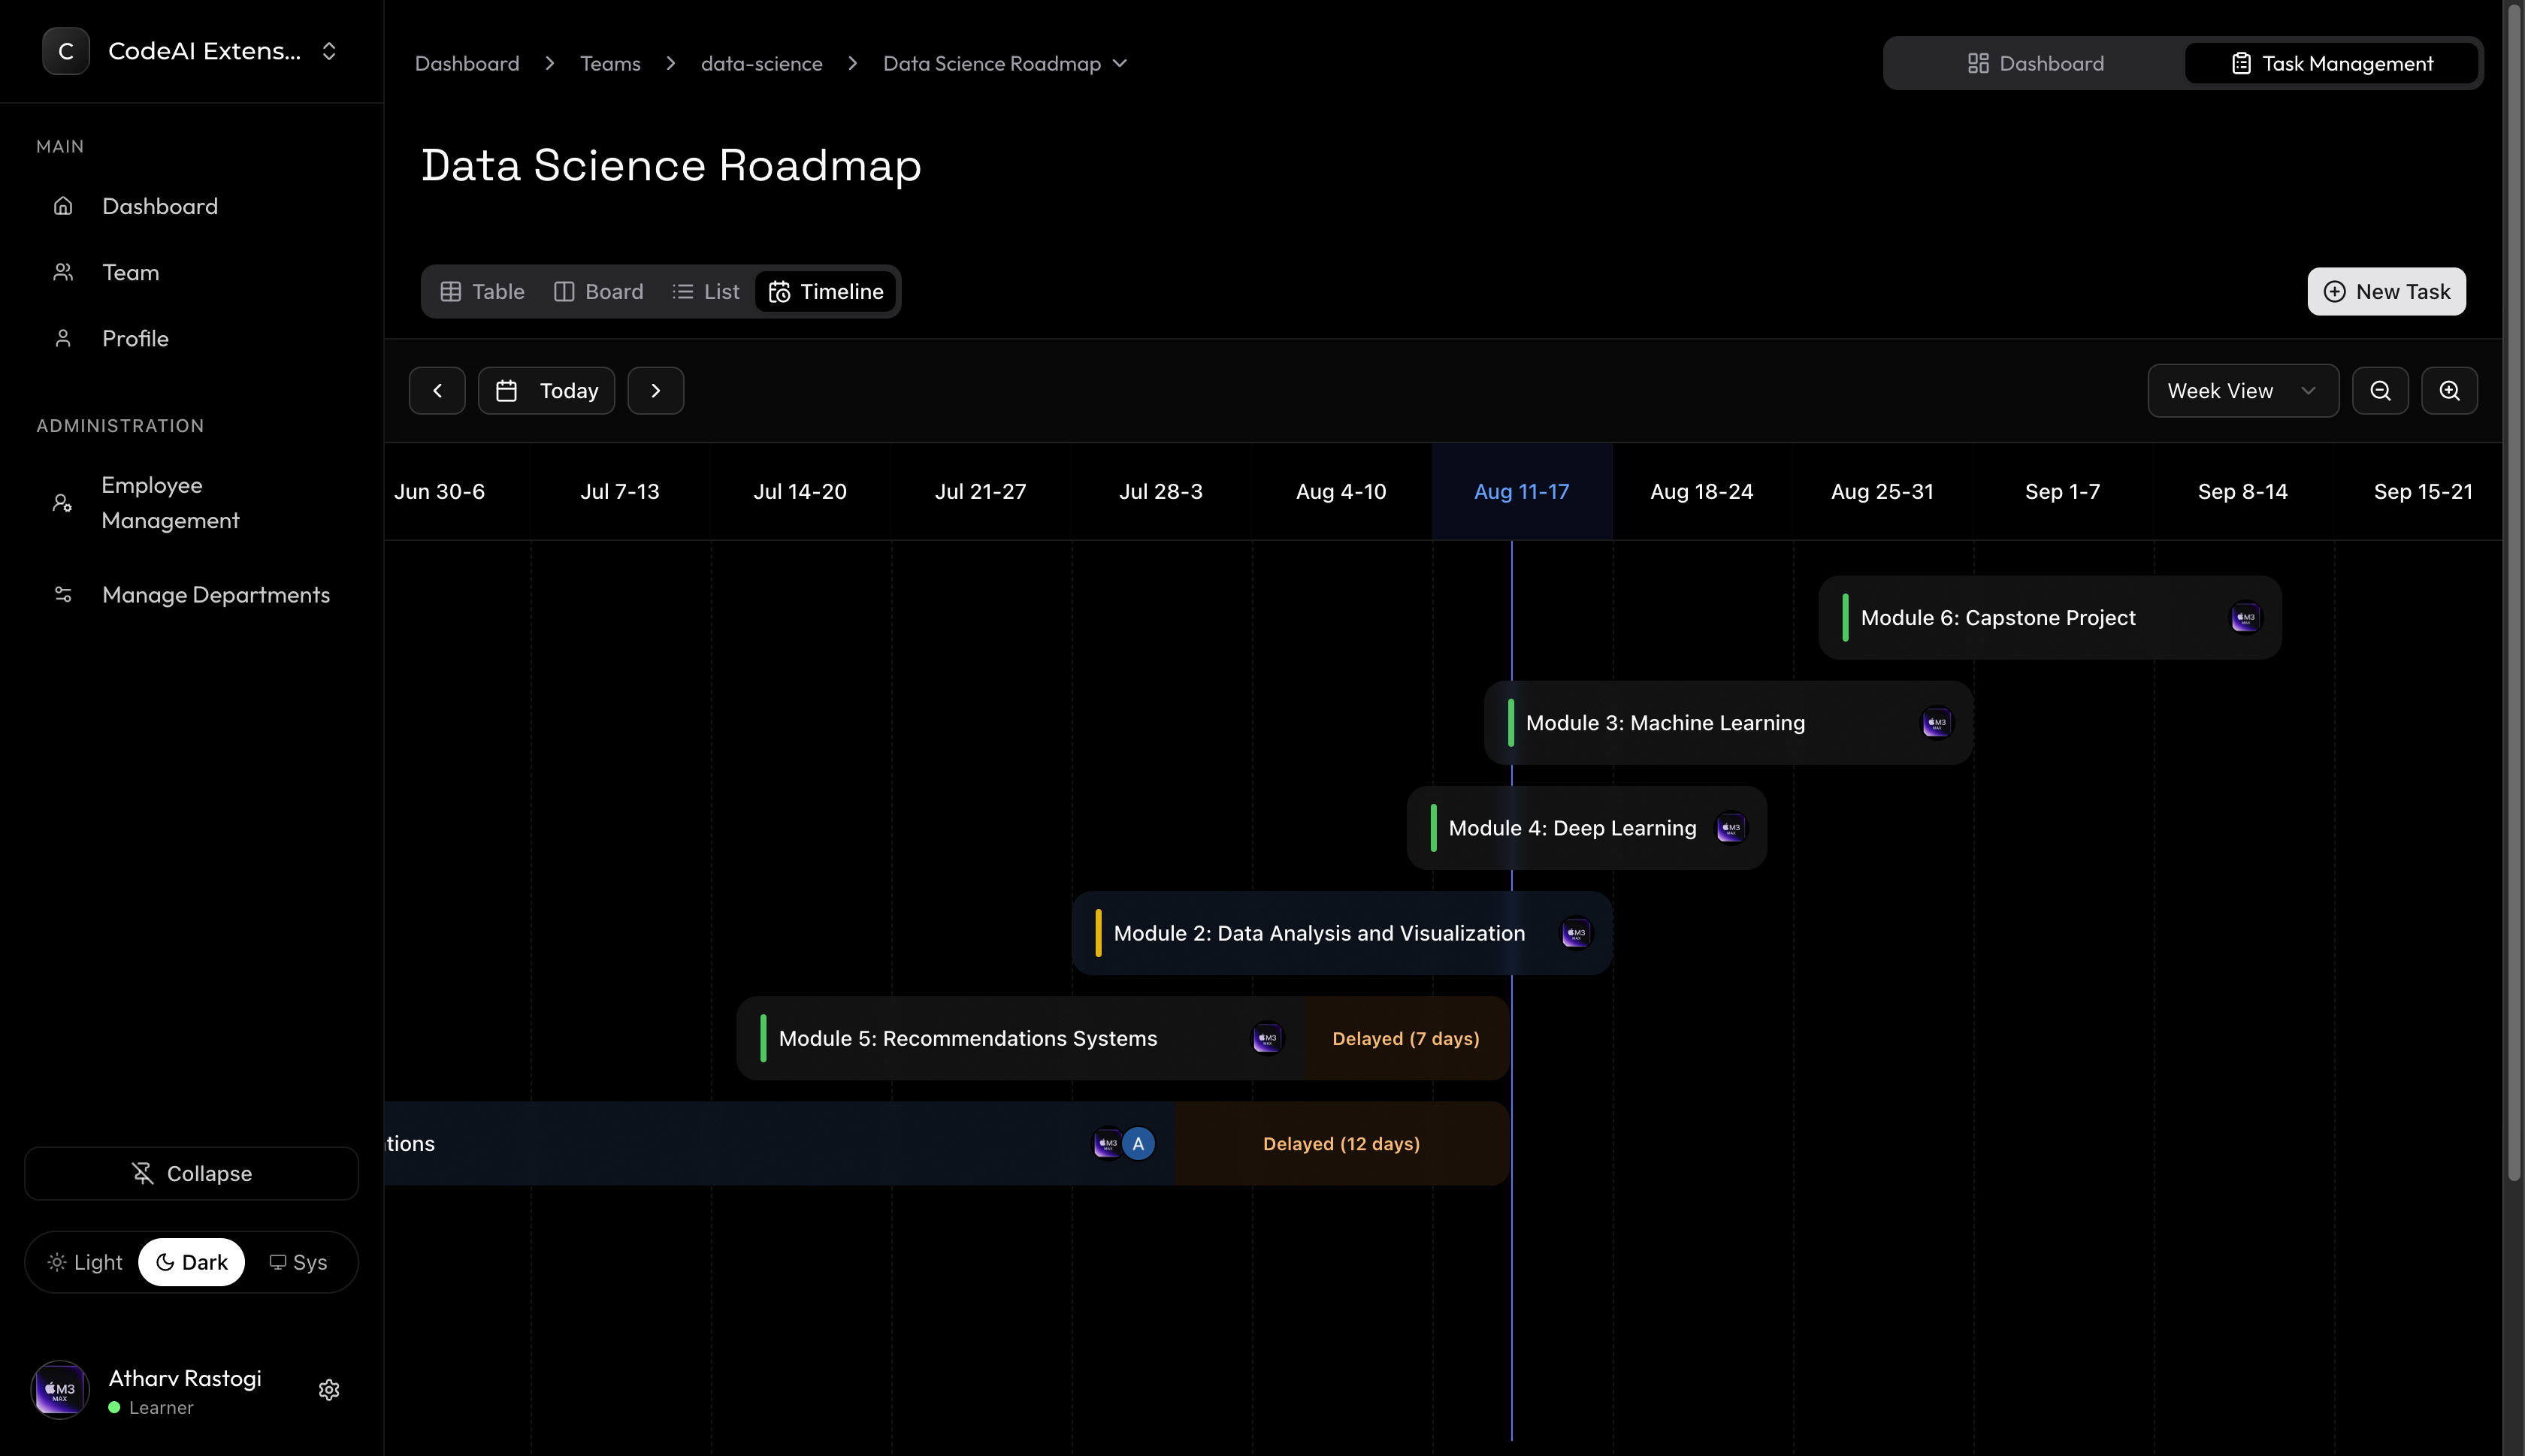Expand Data Science Roadmap breadcrumb dropdown
This screenshot has width=2525, height=1456.
(1120, 63)
